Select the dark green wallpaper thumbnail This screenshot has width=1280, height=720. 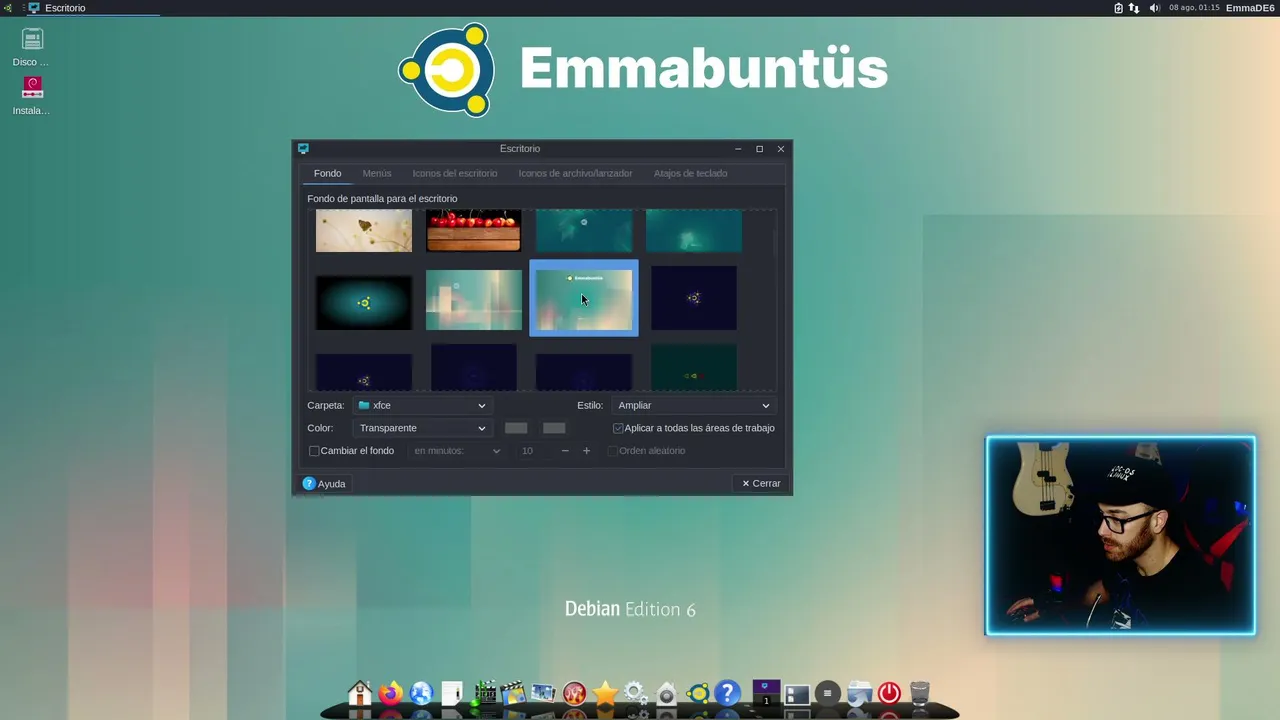pyautogui.click(x=694, y=367)
